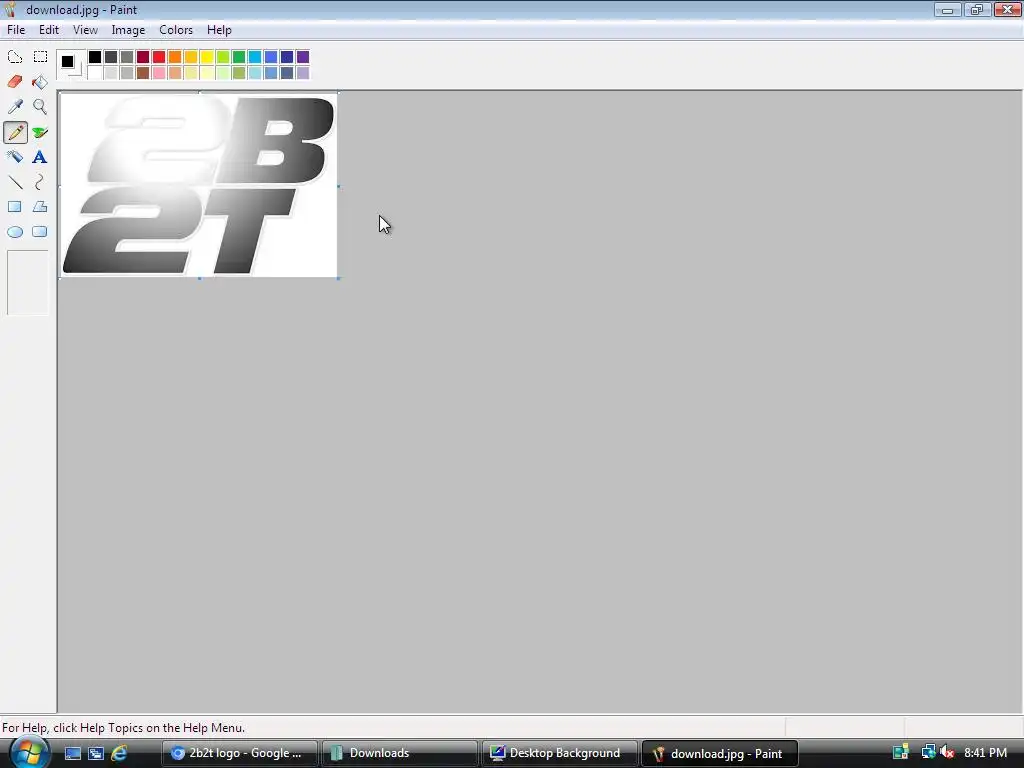The width and height of the screenshot is (1024, 768).
Task: Click the foreground color indicator box
Action: click(x=67, y=61)
